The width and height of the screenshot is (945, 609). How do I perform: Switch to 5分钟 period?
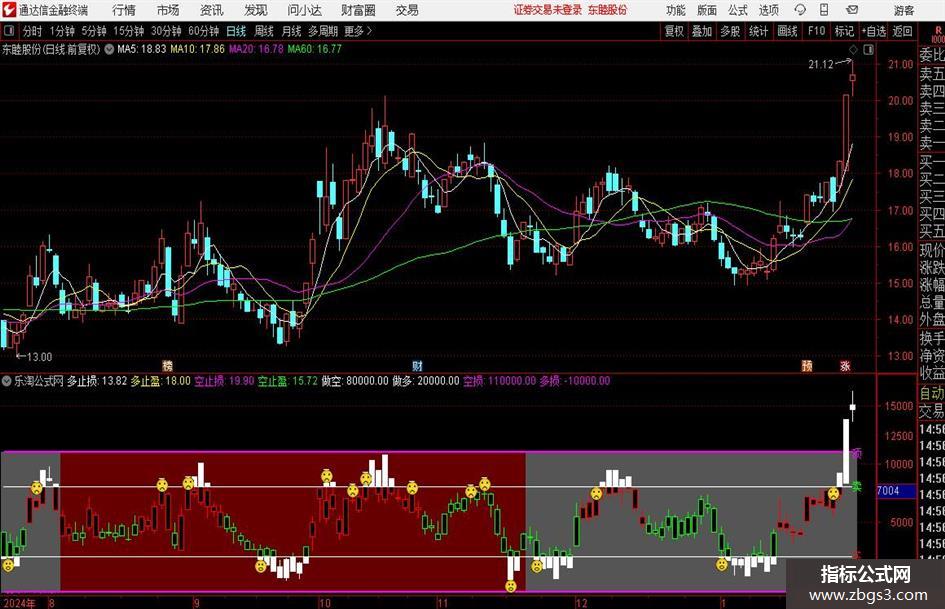coord(94,31)
